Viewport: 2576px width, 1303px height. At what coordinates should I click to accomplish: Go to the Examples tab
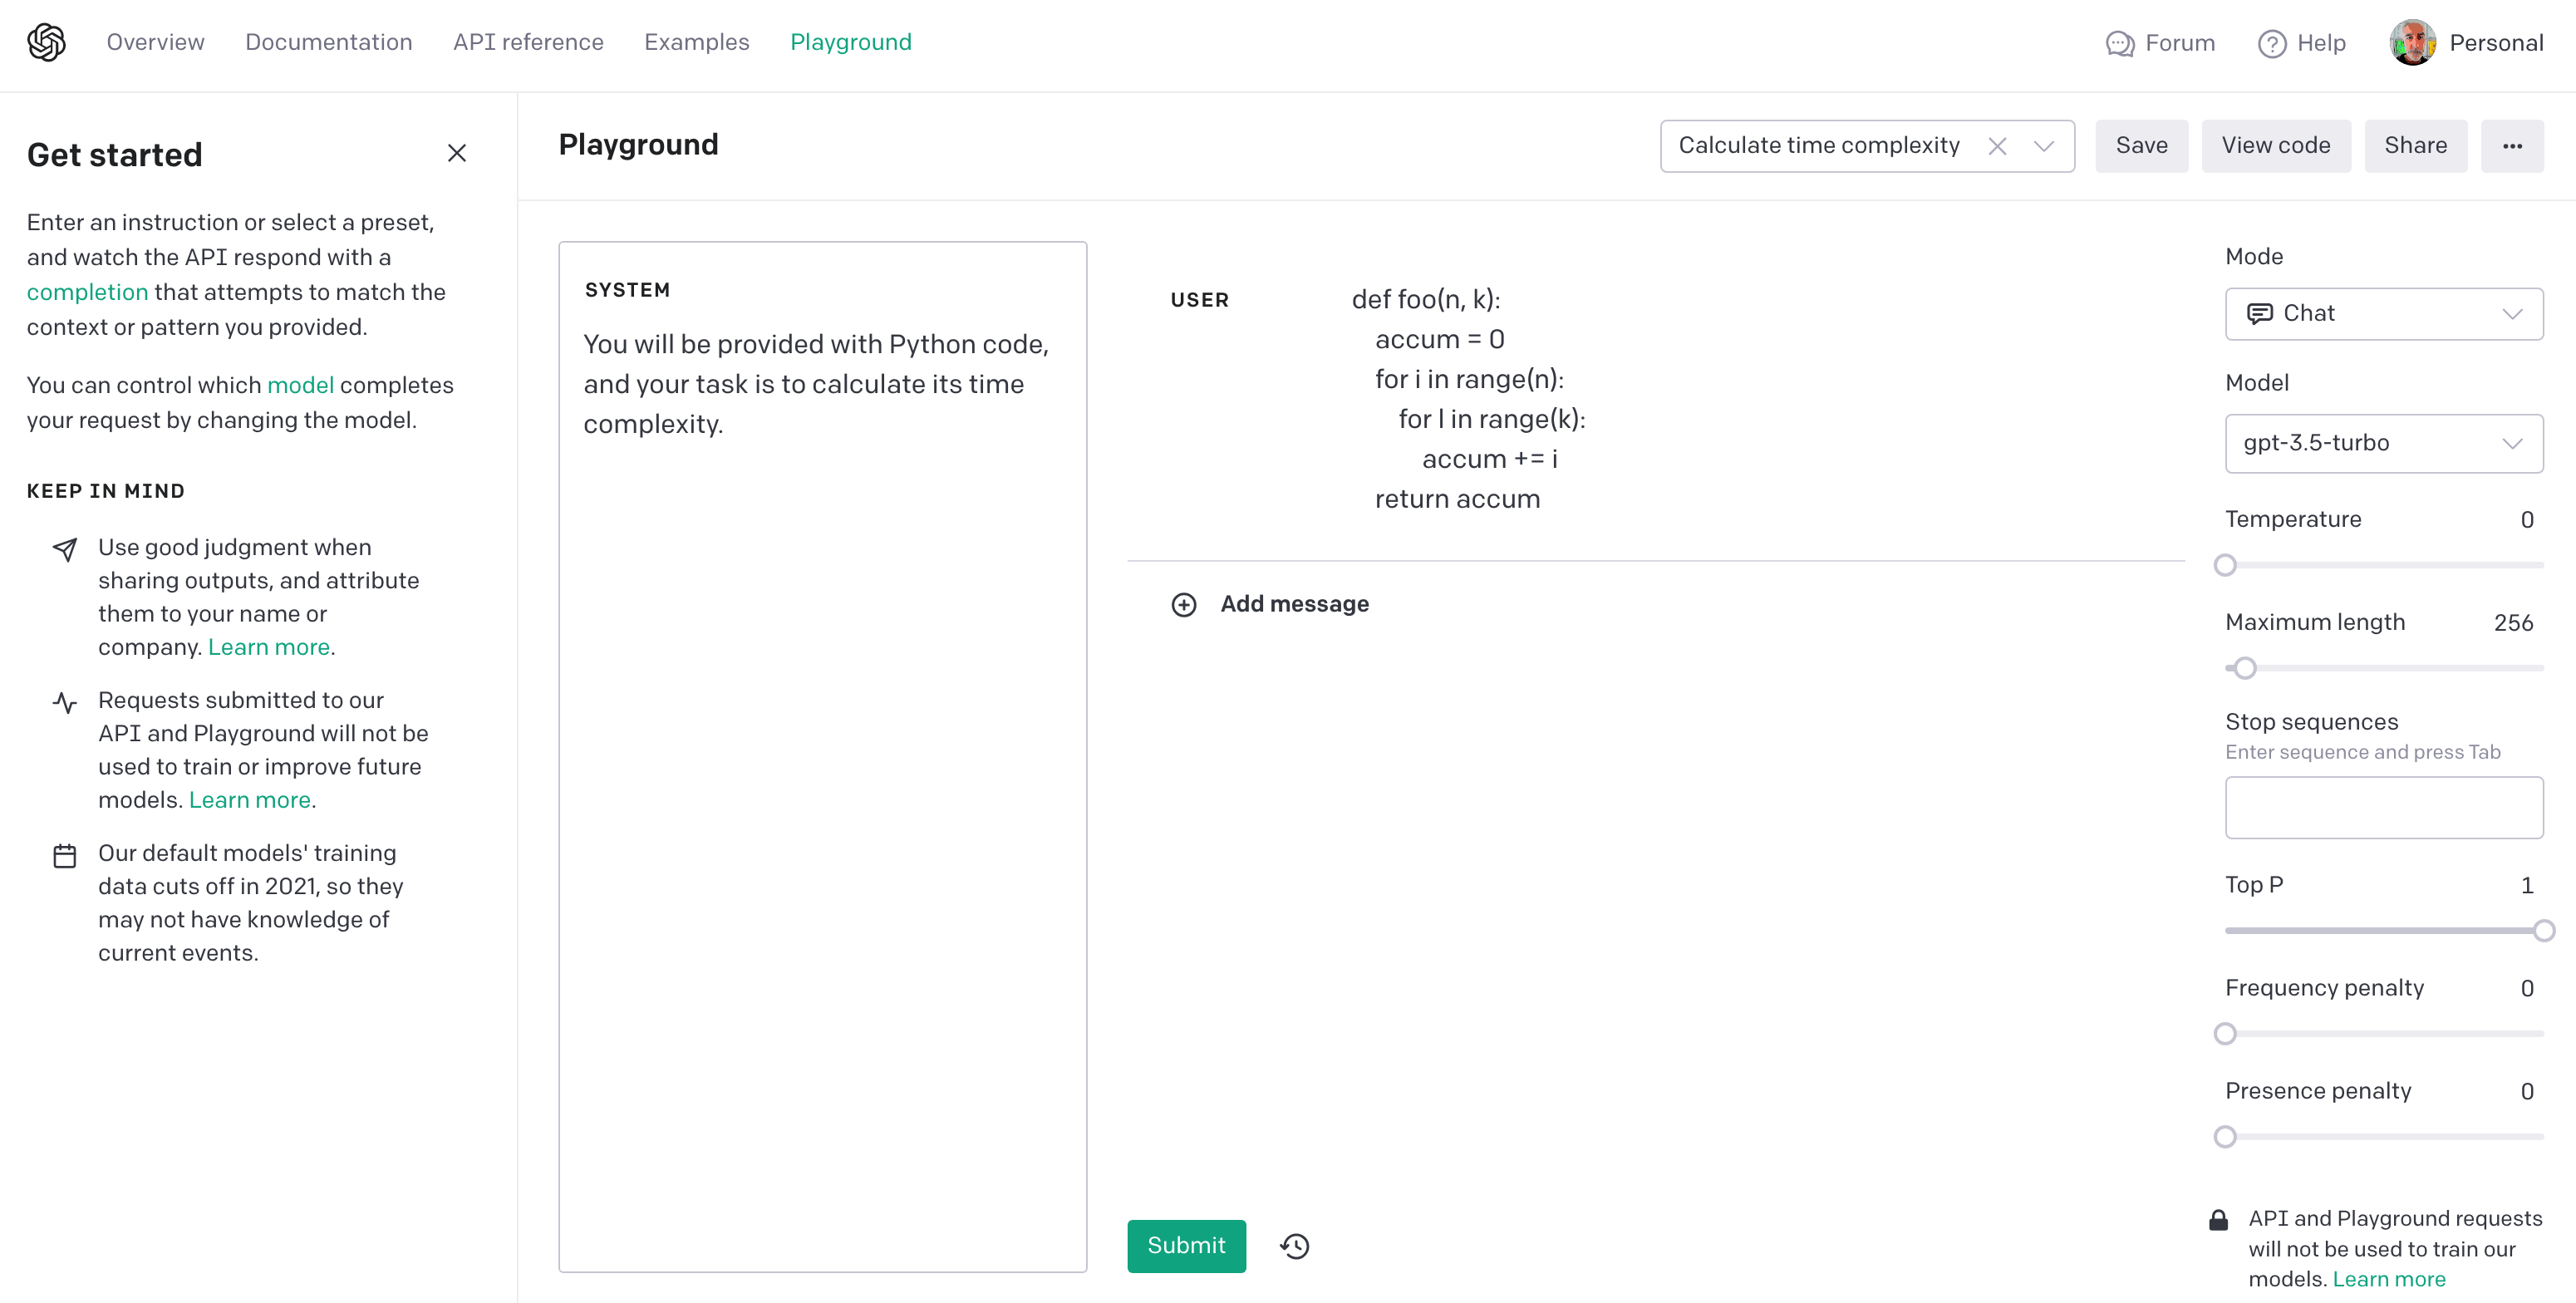[x=696, y=42]
